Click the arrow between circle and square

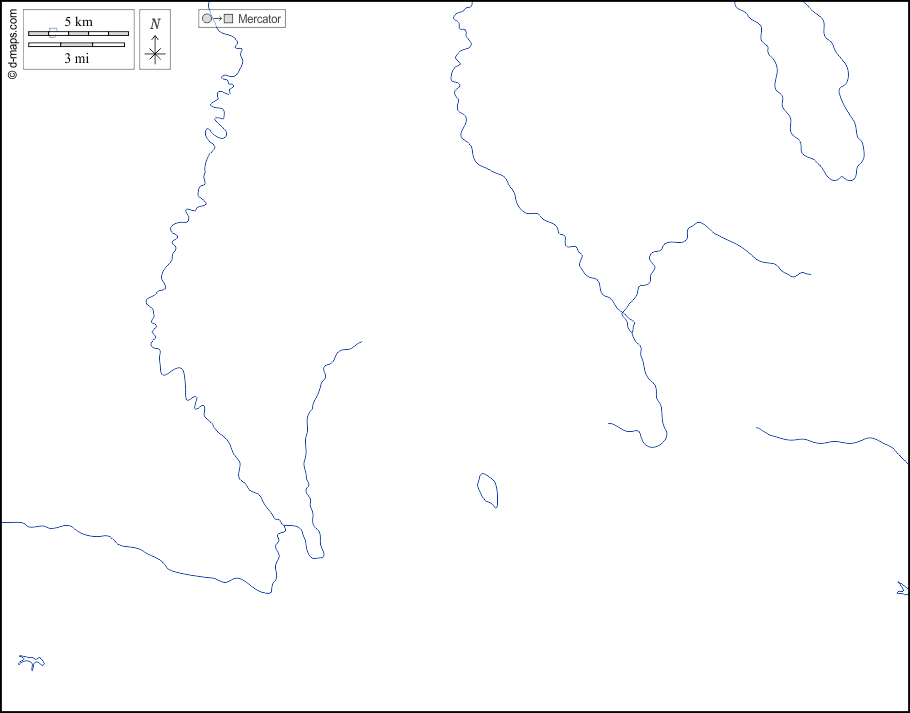217,19
